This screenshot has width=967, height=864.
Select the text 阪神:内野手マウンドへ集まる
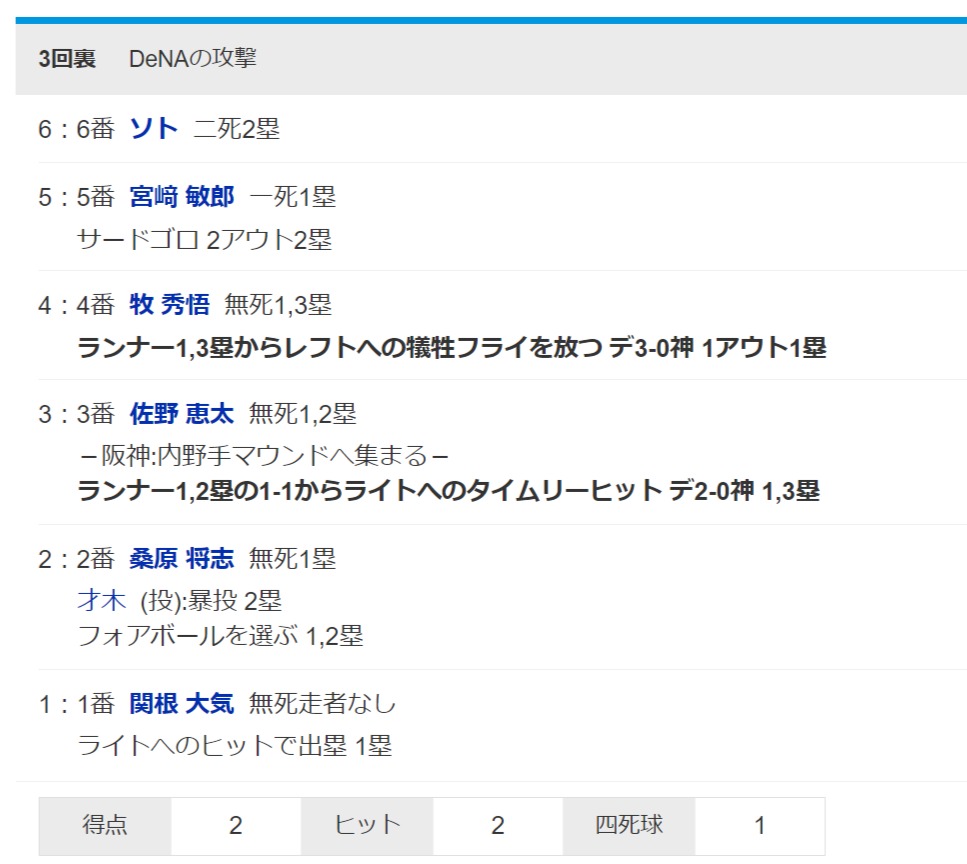pos(264,456)
